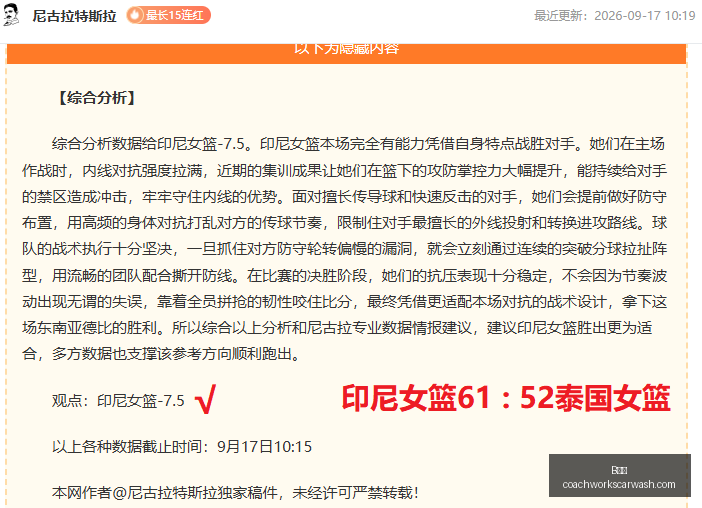Select the 【综合分析】 heading

[x=97, y=98]
